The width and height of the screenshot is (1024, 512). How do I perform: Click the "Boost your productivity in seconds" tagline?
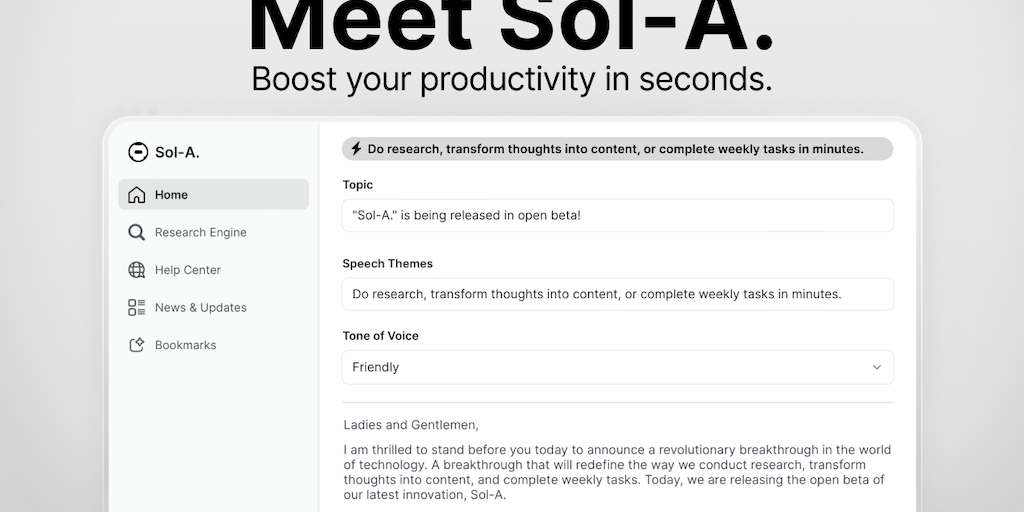pos(511,78)
